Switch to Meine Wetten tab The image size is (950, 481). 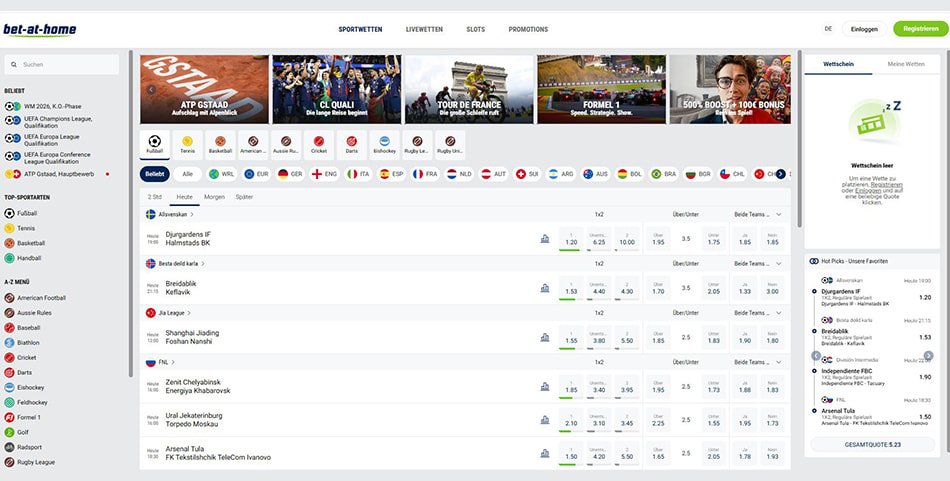click(906, 64)
